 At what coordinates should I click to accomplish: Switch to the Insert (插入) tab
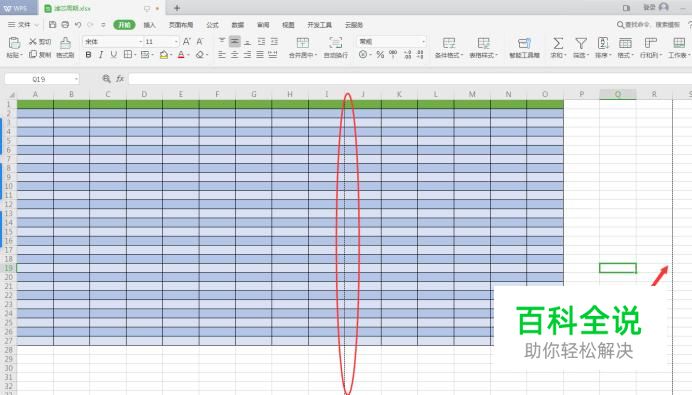[150, 25]
